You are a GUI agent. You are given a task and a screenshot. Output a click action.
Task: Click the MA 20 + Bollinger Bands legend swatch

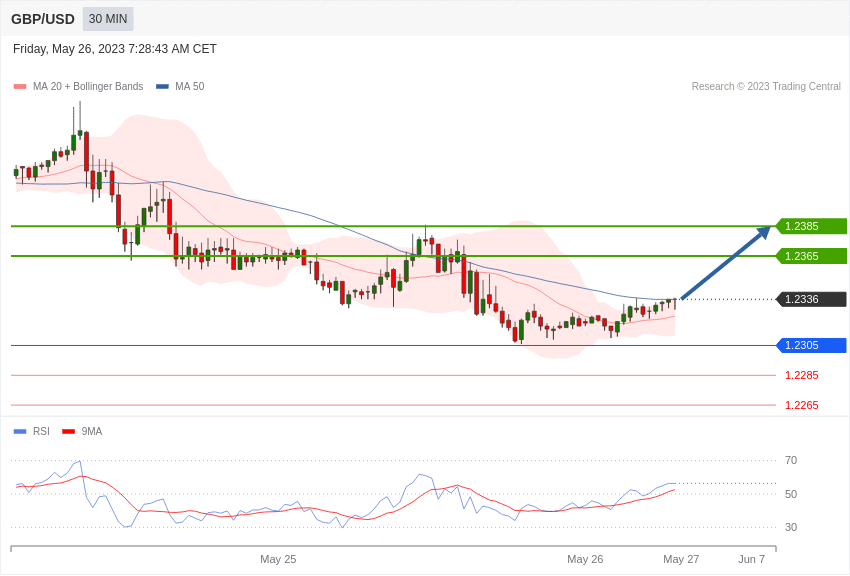pyautogui.click(x=20, y=87)
